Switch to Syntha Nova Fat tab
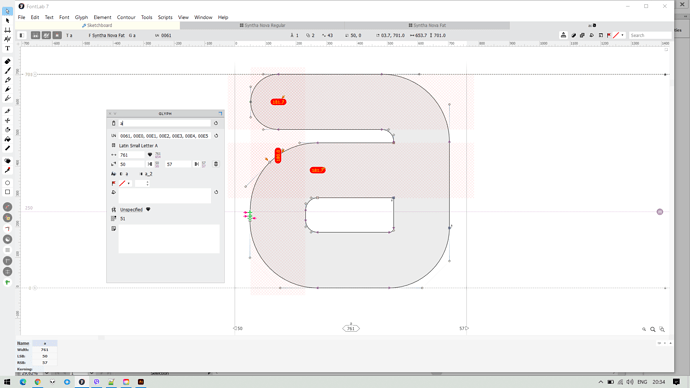 pyautogui.click(x=427, y=26)
